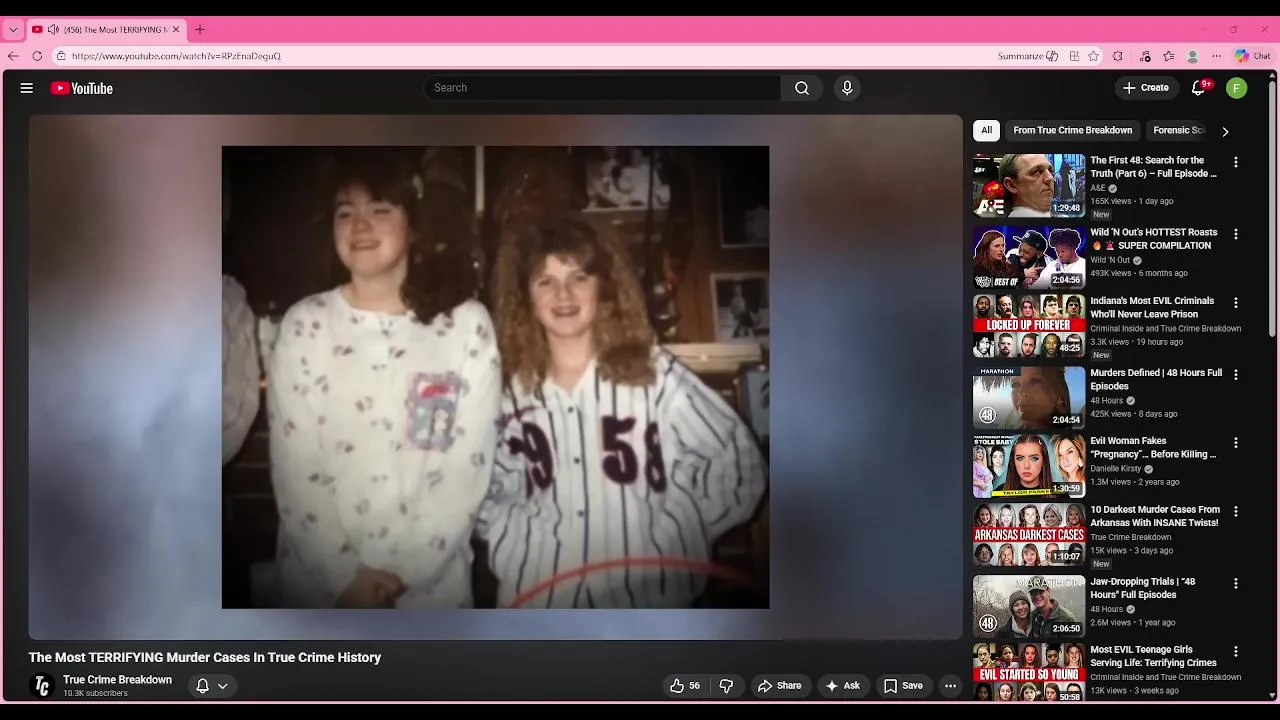Start voice search with the microphone
Viewport: 1280px width, 720px height.
click(847, 88)
